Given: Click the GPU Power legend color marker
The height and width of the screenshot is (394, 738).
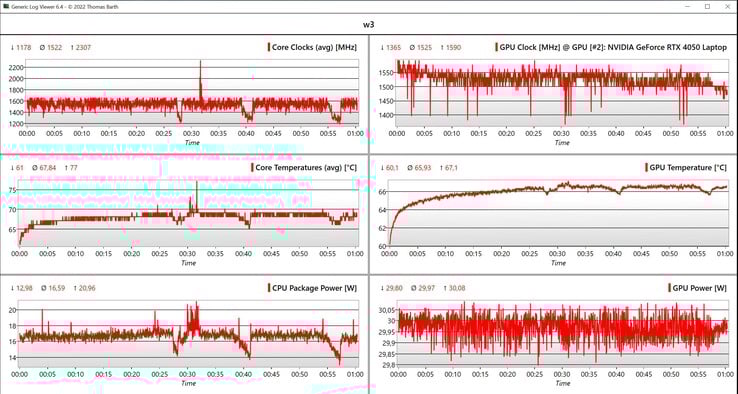Looking at the screenshot, I should (x=669, y=288).
